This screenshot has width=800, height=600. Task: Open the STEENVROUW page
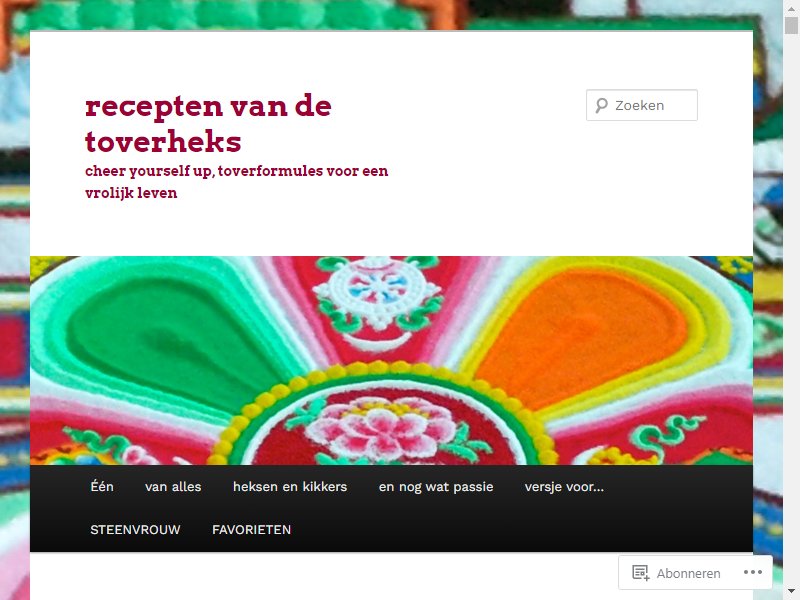135,530
